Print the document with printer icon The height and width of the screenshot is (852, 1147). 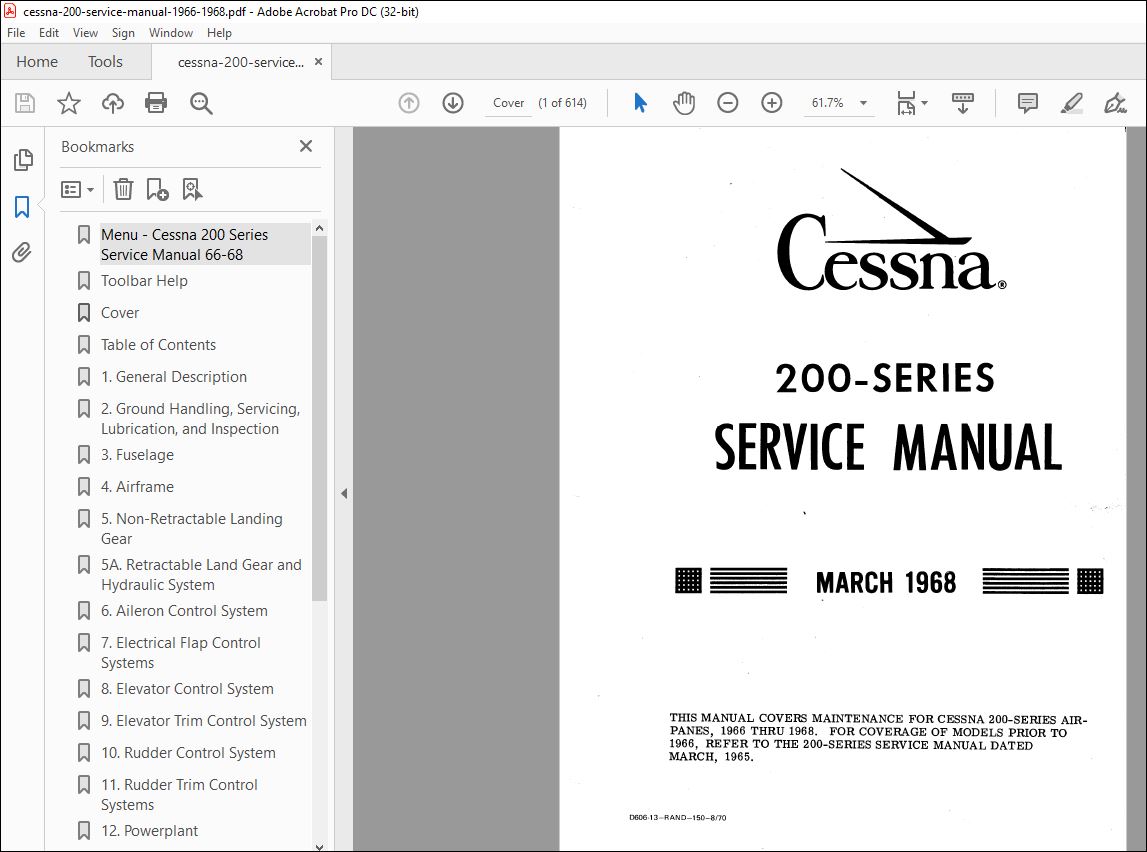tap(156, 103)
